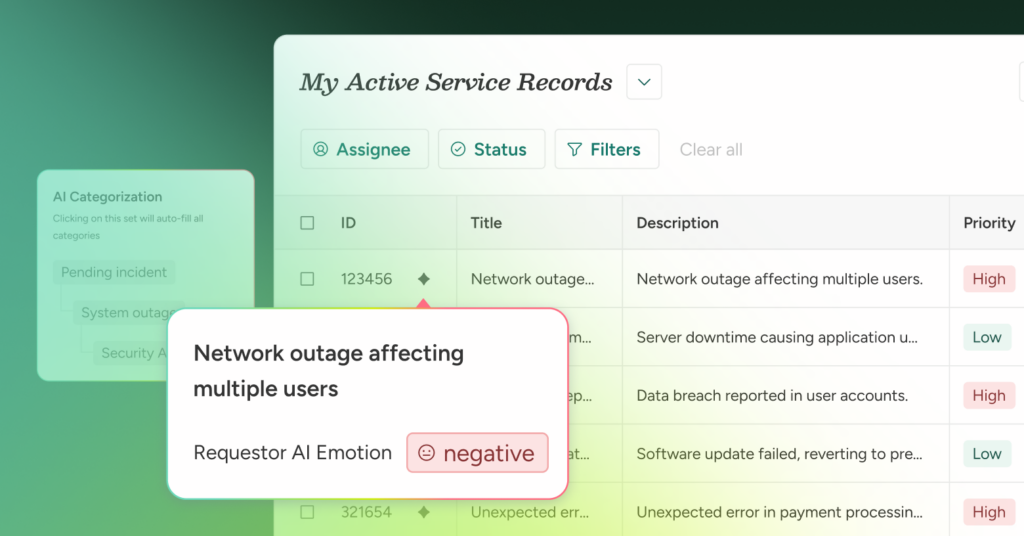This screenshot has height=536, width=1024.
Task: Open the Assignee filter dropdown
Action: click(x=364, y=149)
